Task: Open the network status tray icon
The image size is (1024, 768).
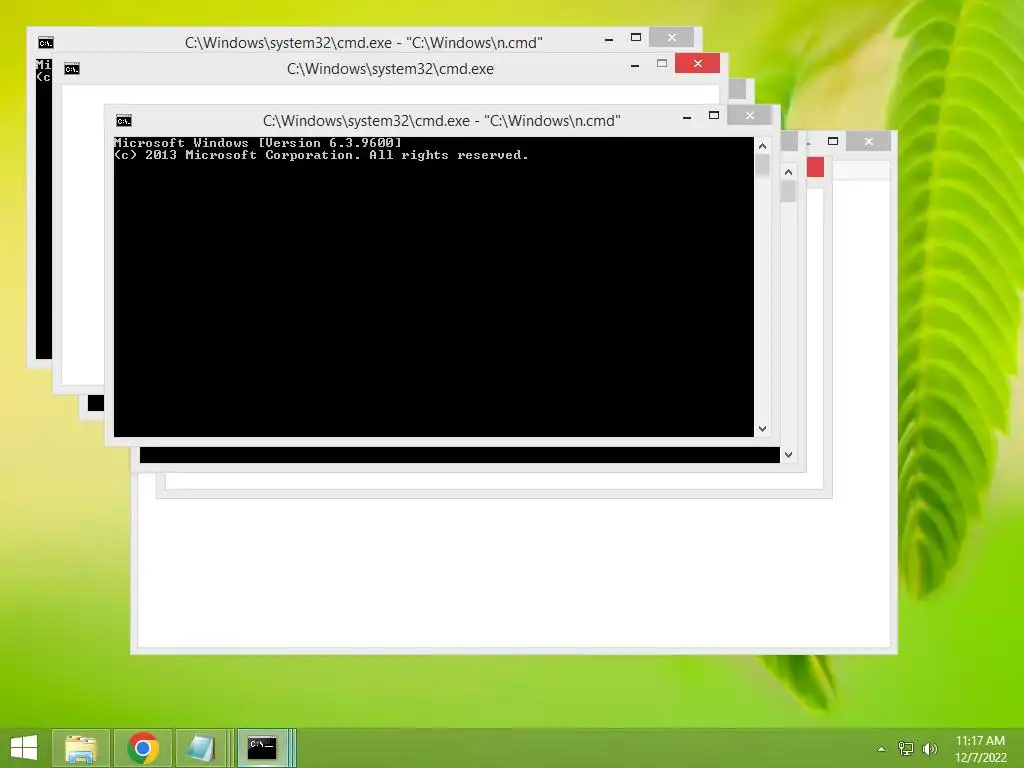Action: pyautogui.click(x=906, y=749)
